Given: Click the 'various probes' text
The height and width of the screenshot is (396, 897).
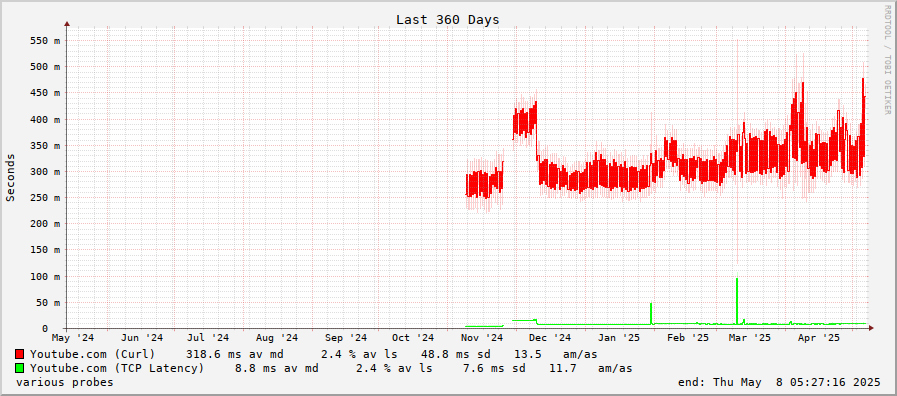Looking at the screenshot, I should (65, 382).
